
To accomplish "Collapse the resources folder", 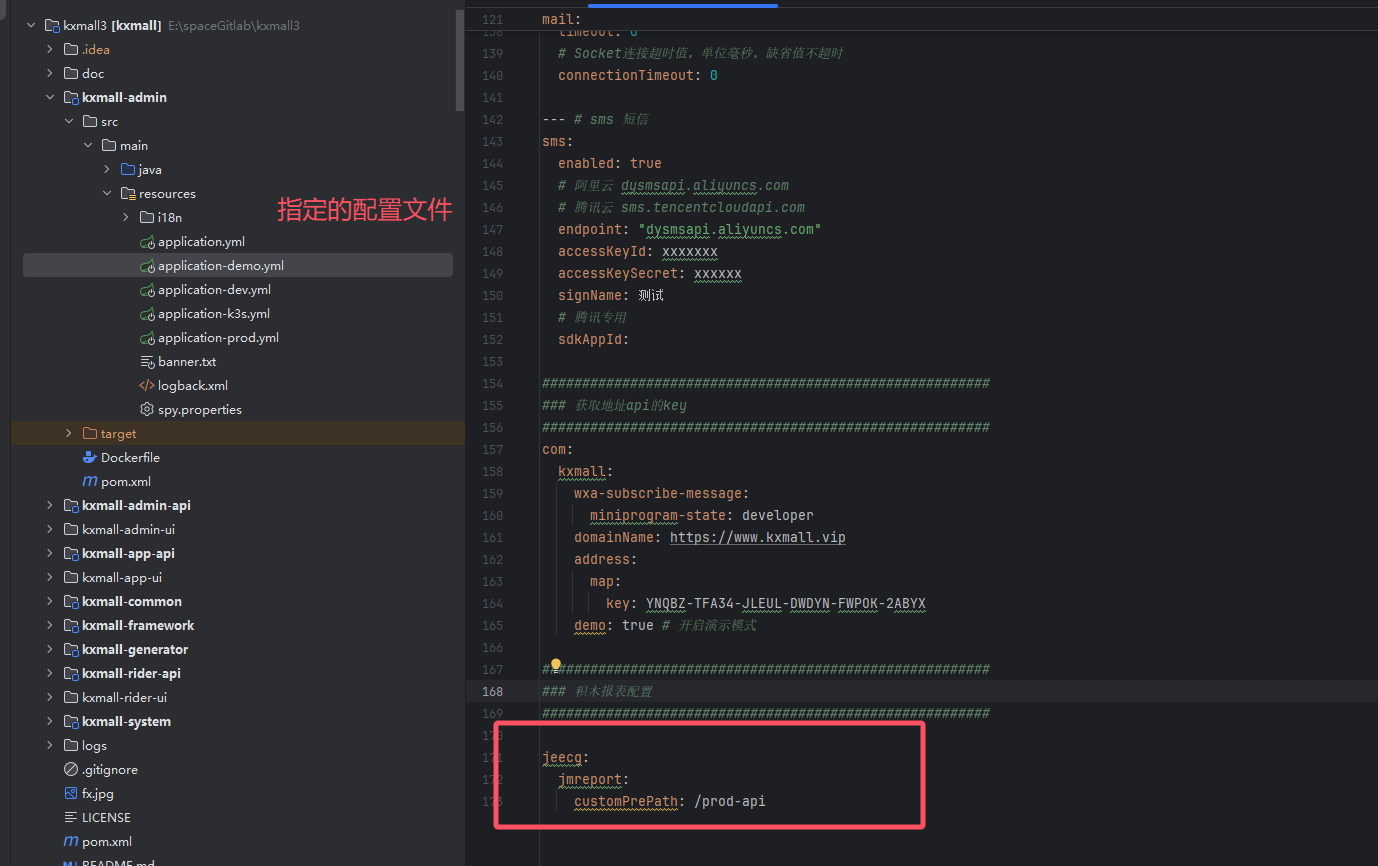I will point(107,194).
